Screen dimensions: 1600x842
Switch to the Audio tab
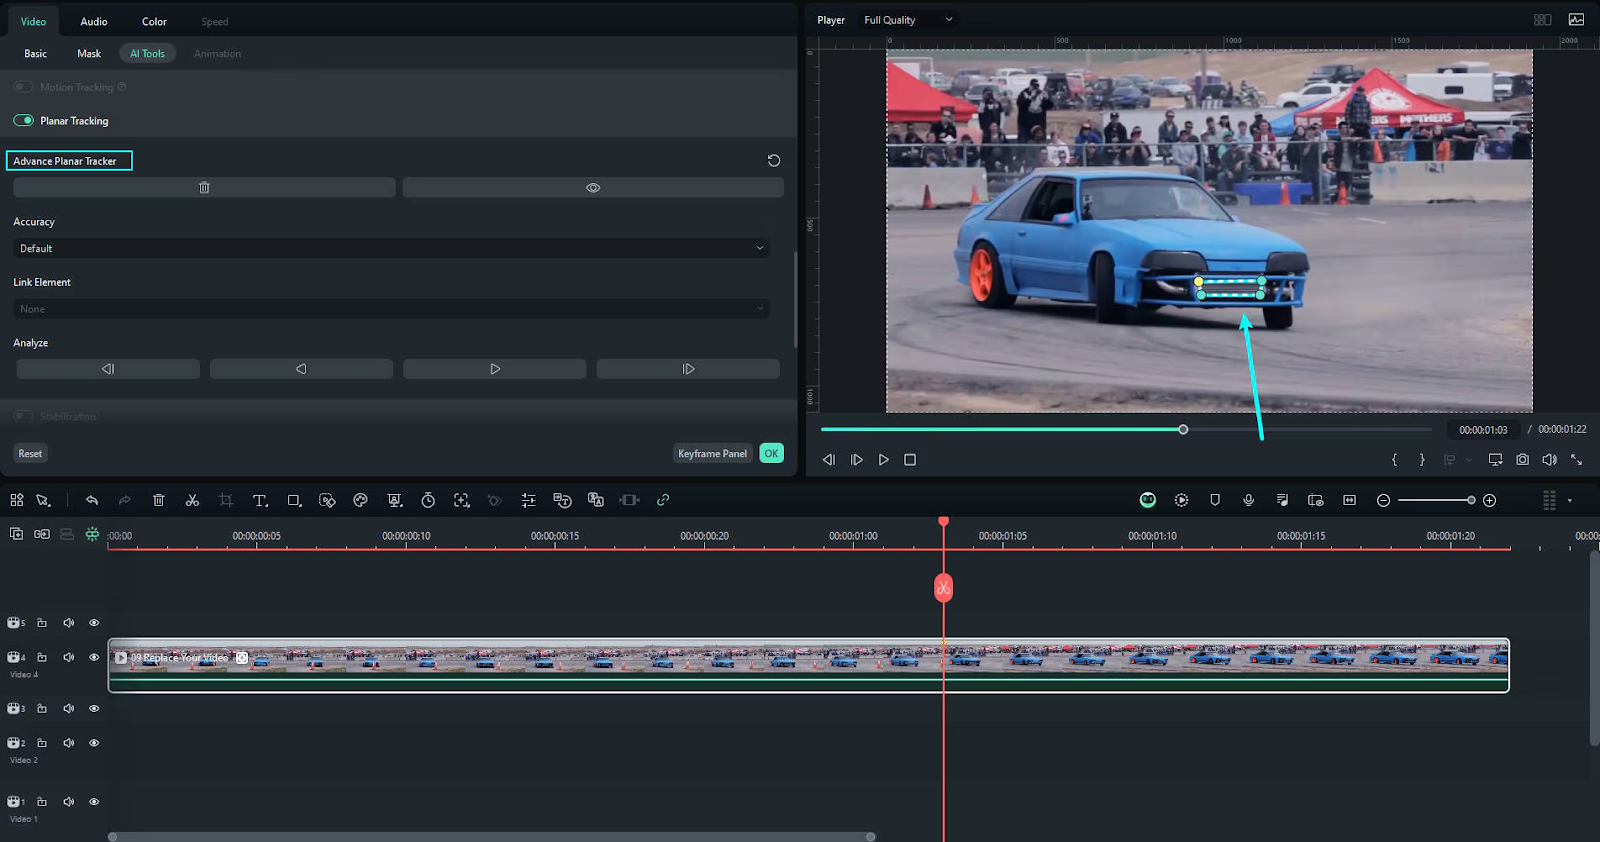[x=94, y=21]
